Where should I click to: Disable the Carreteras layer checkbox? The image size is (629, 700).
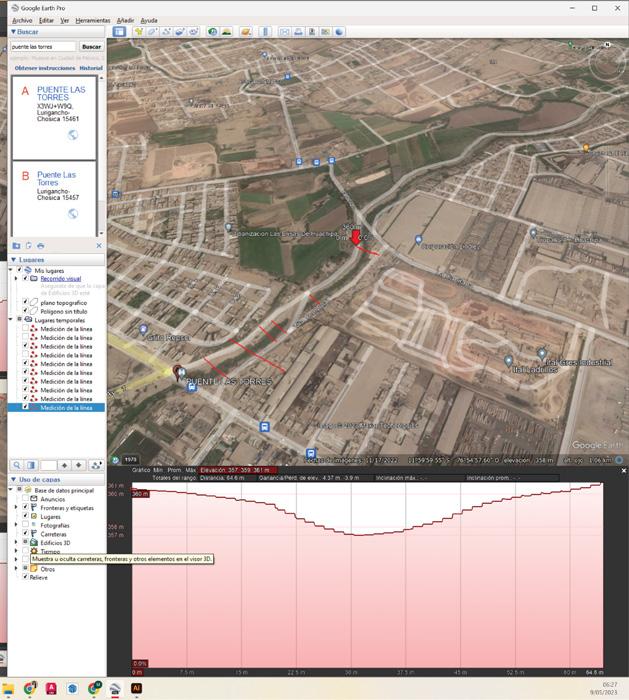[x=25, y=533]
